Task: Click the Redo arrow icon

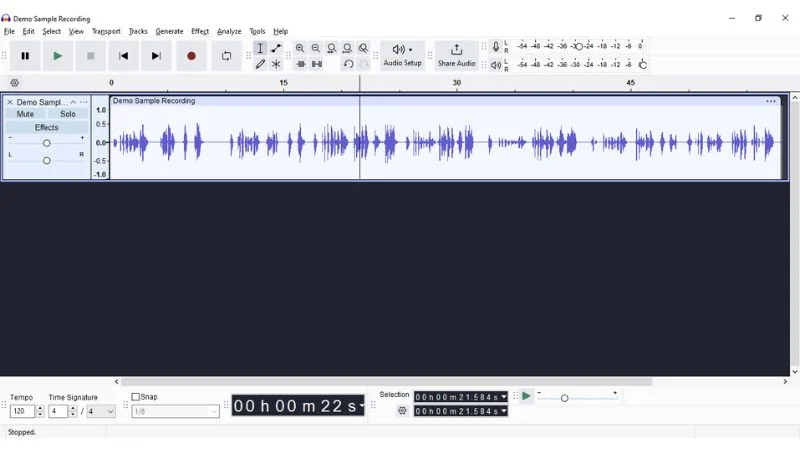Action: [x=364, y=64]
